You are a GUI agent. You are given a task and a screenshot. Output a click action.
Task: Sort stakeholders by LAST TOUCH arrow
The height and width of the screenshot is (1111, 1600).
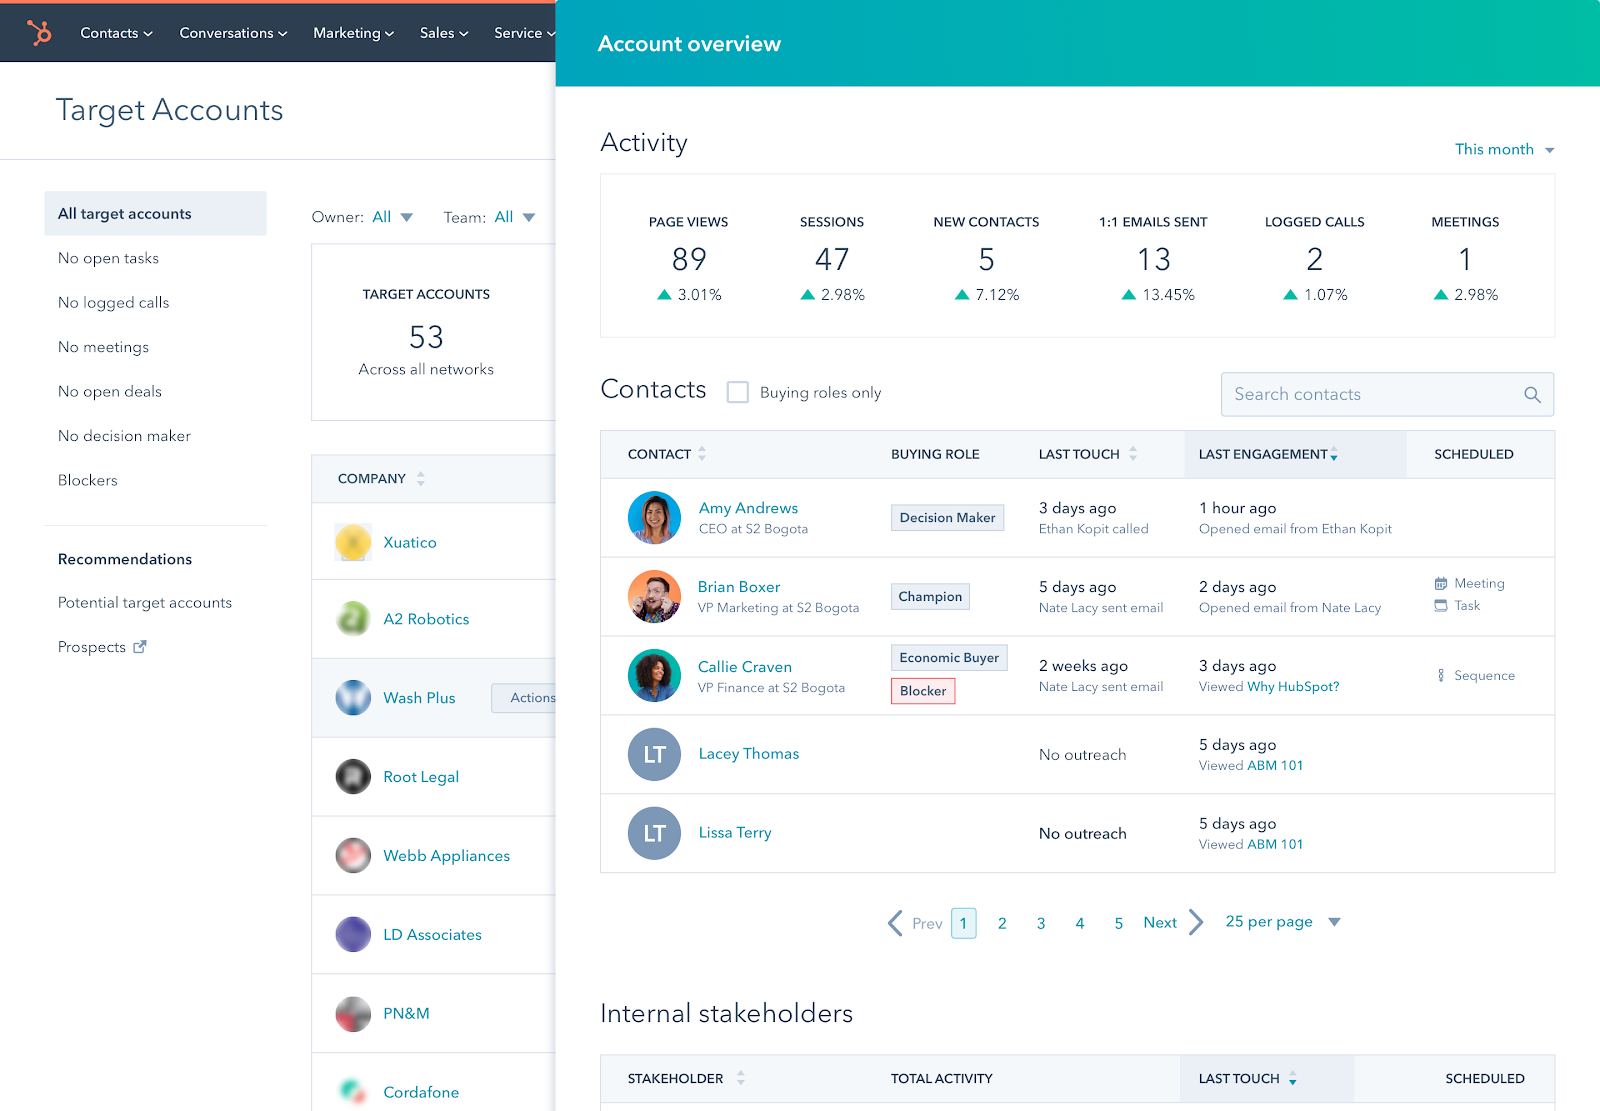(x=1293, y=1079)
